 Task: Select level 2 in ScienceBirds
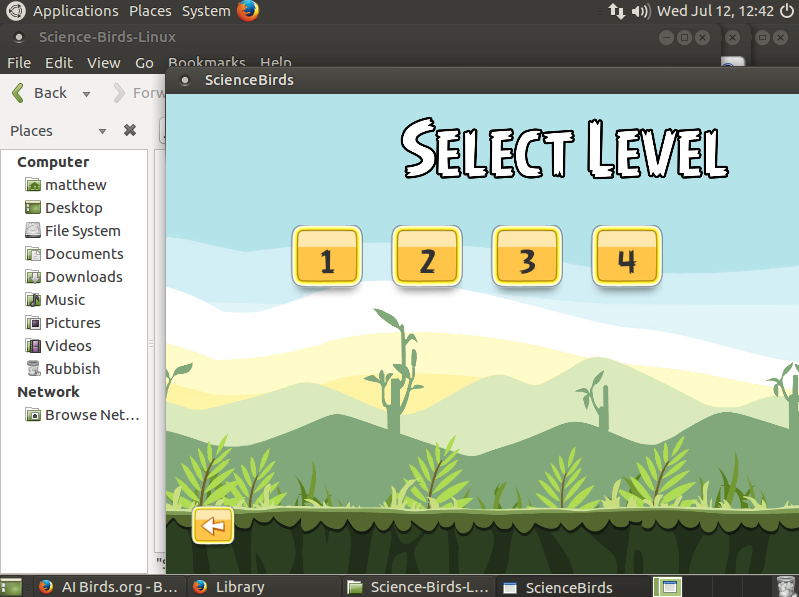pos(427,257)
